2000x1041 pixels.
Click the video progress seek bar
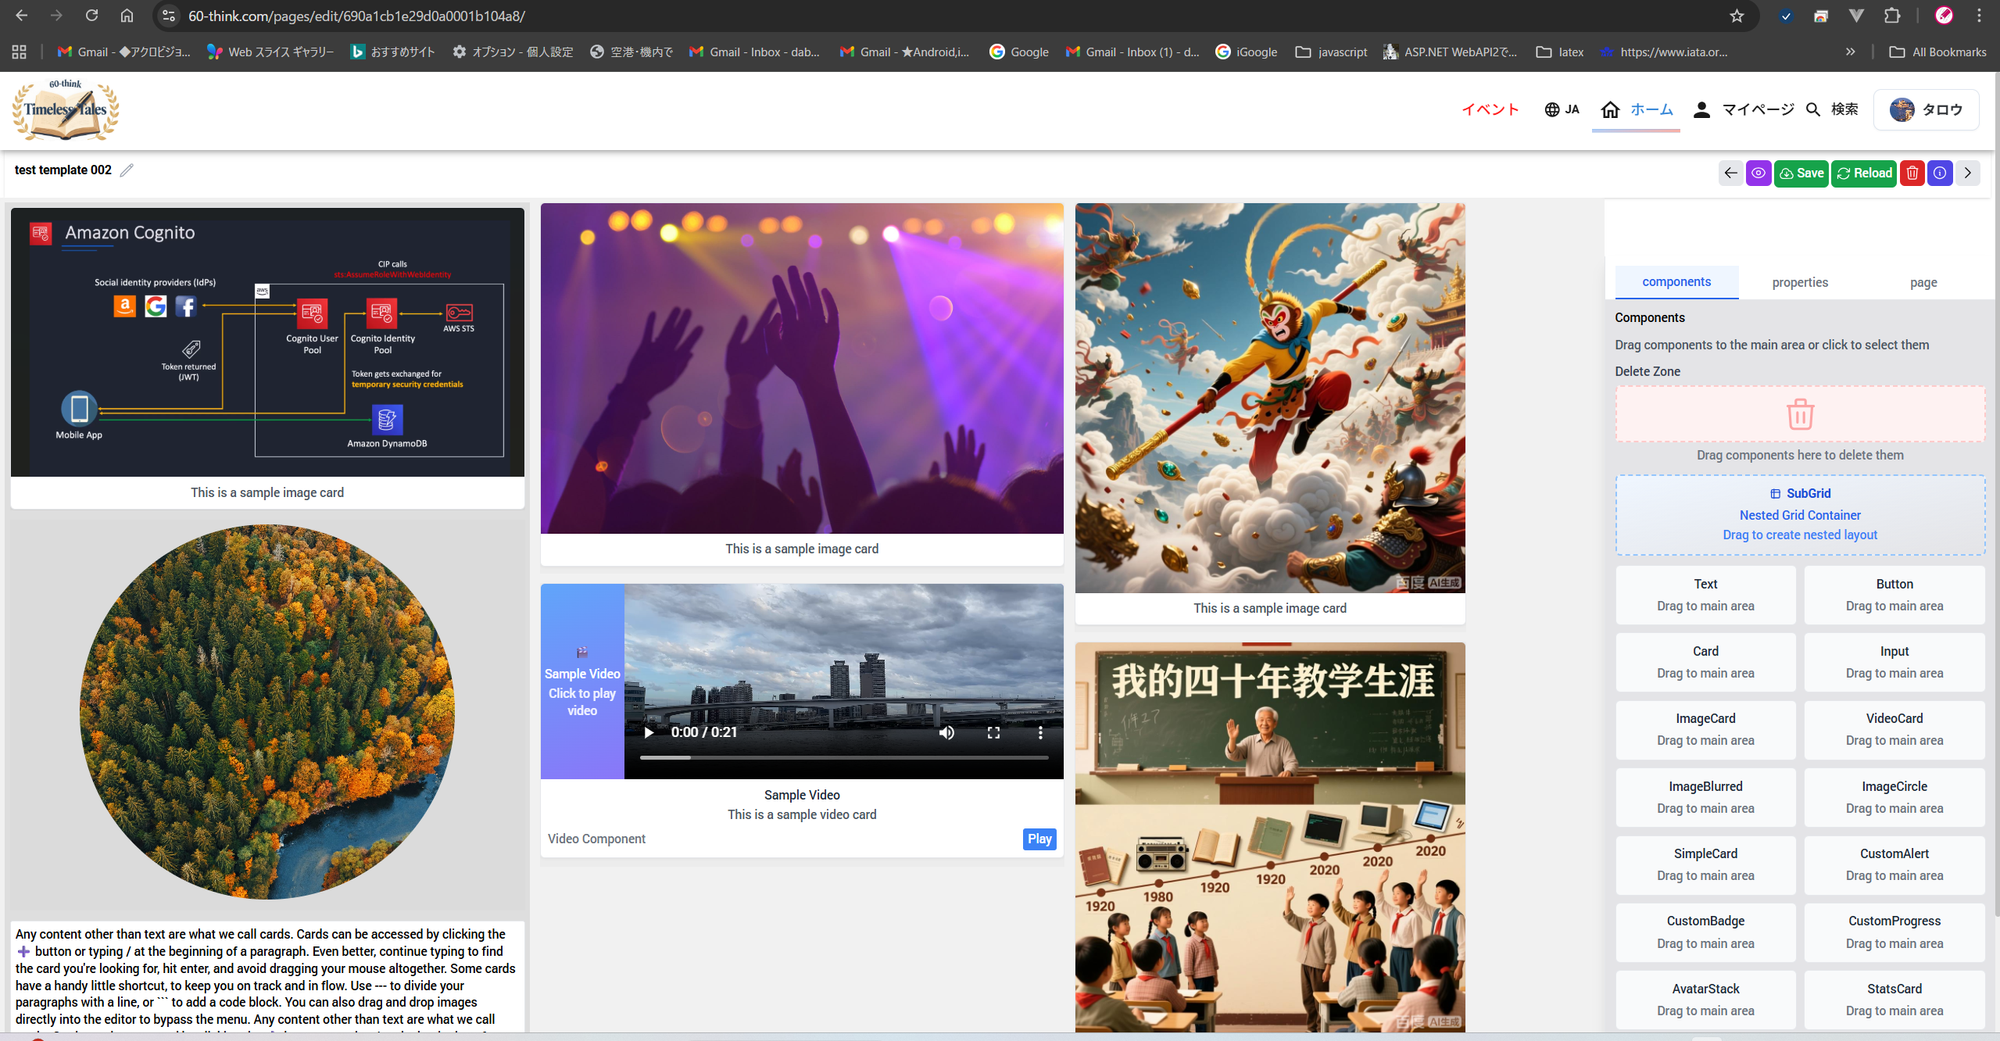point(843,758)
